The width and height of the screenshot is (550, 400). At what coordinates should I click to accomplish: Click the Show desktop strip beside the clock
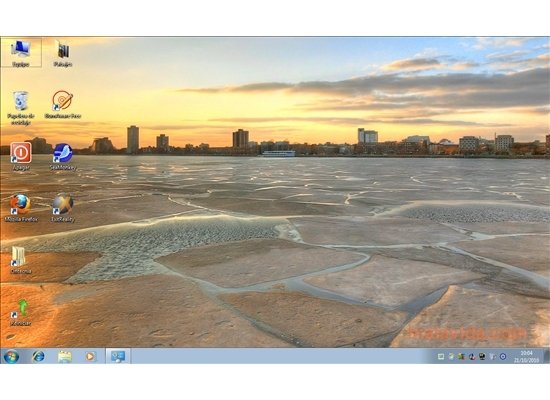pos(546,356)
